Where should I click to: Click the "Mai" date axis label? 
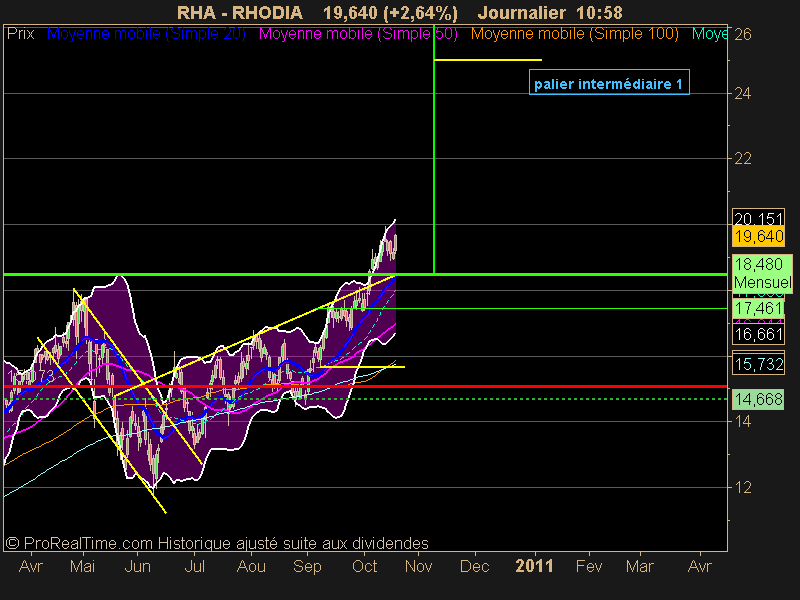click(x=83, y=566)
